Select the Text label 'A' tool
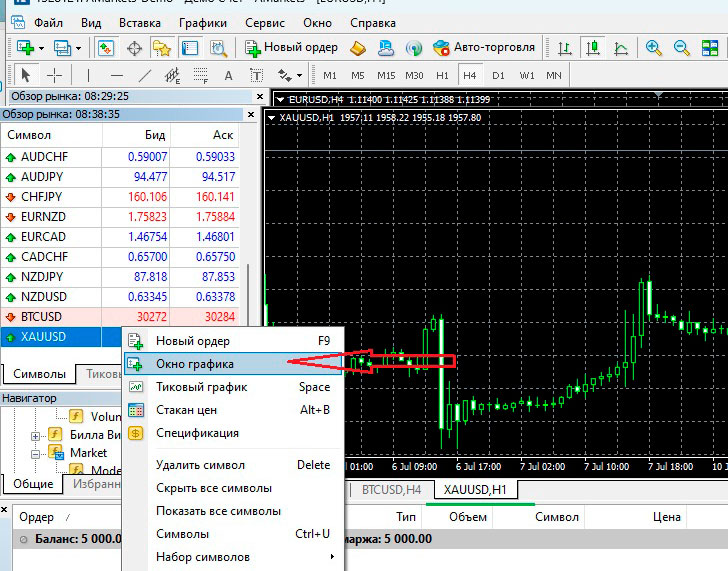Image resolution: width=728 pixels, height=571 pixels. (228, 75)
